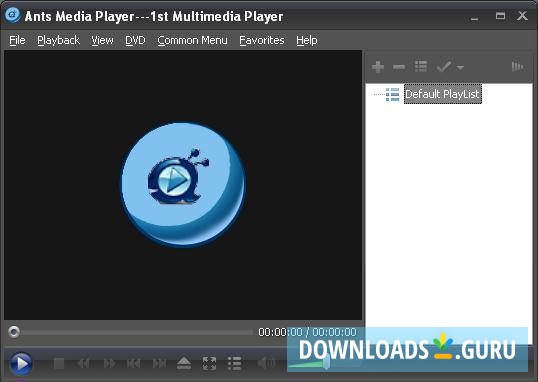Add an item with the plus icon
Image resolution: width=538 pixels, height=382 pixels.
(x=378, y=67)
